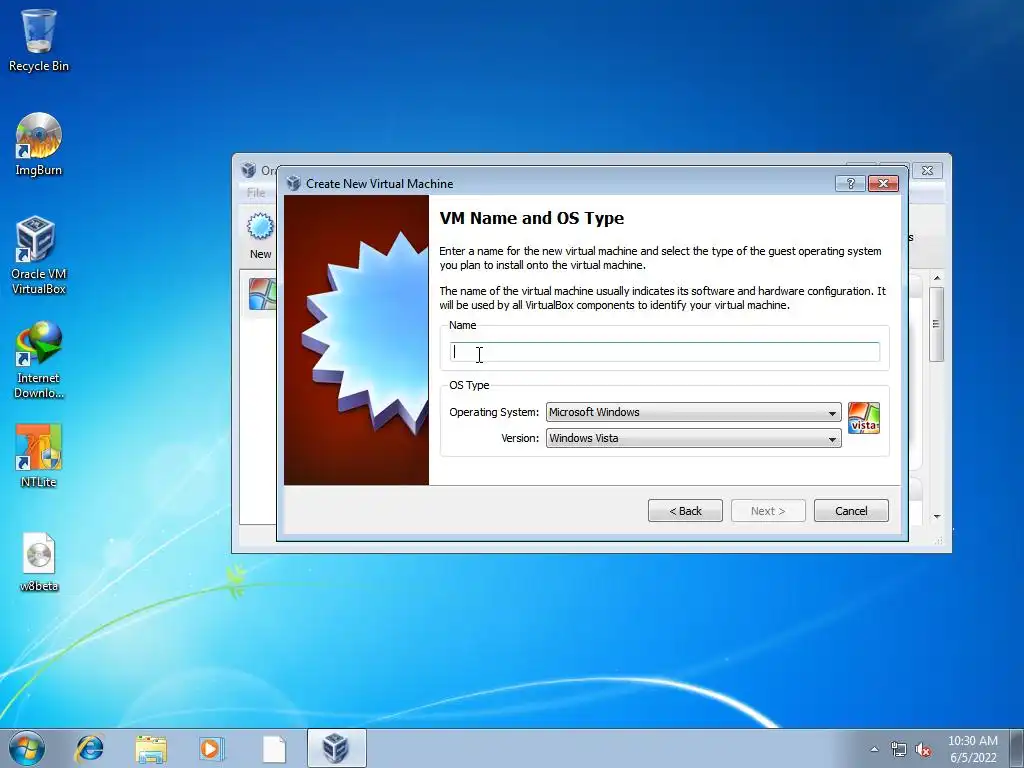Open the network status tray icon
Image resolution: width=1024 pixels, height=768 pixels.
(899, 750)
